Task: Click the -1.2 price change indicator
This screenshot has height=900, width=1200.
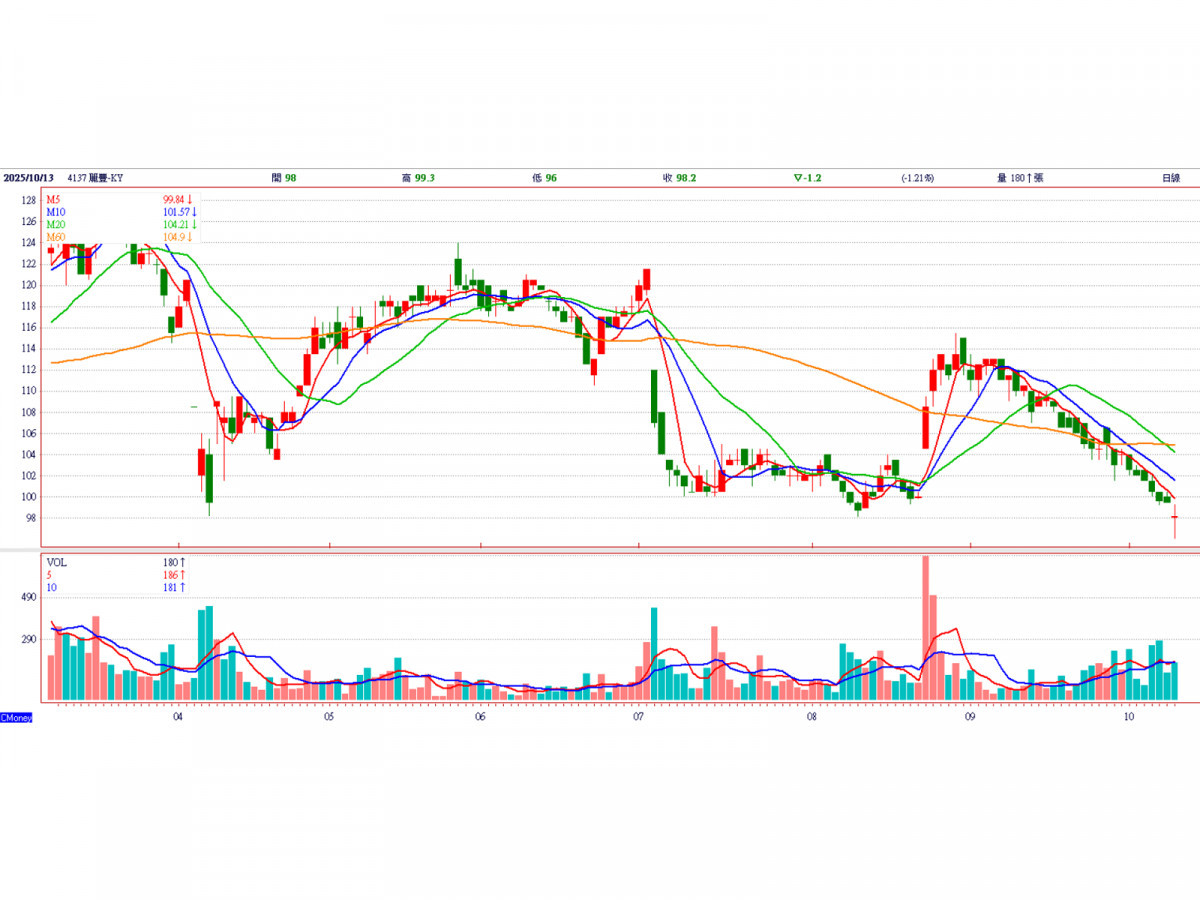Action: [x=807, y=178]
